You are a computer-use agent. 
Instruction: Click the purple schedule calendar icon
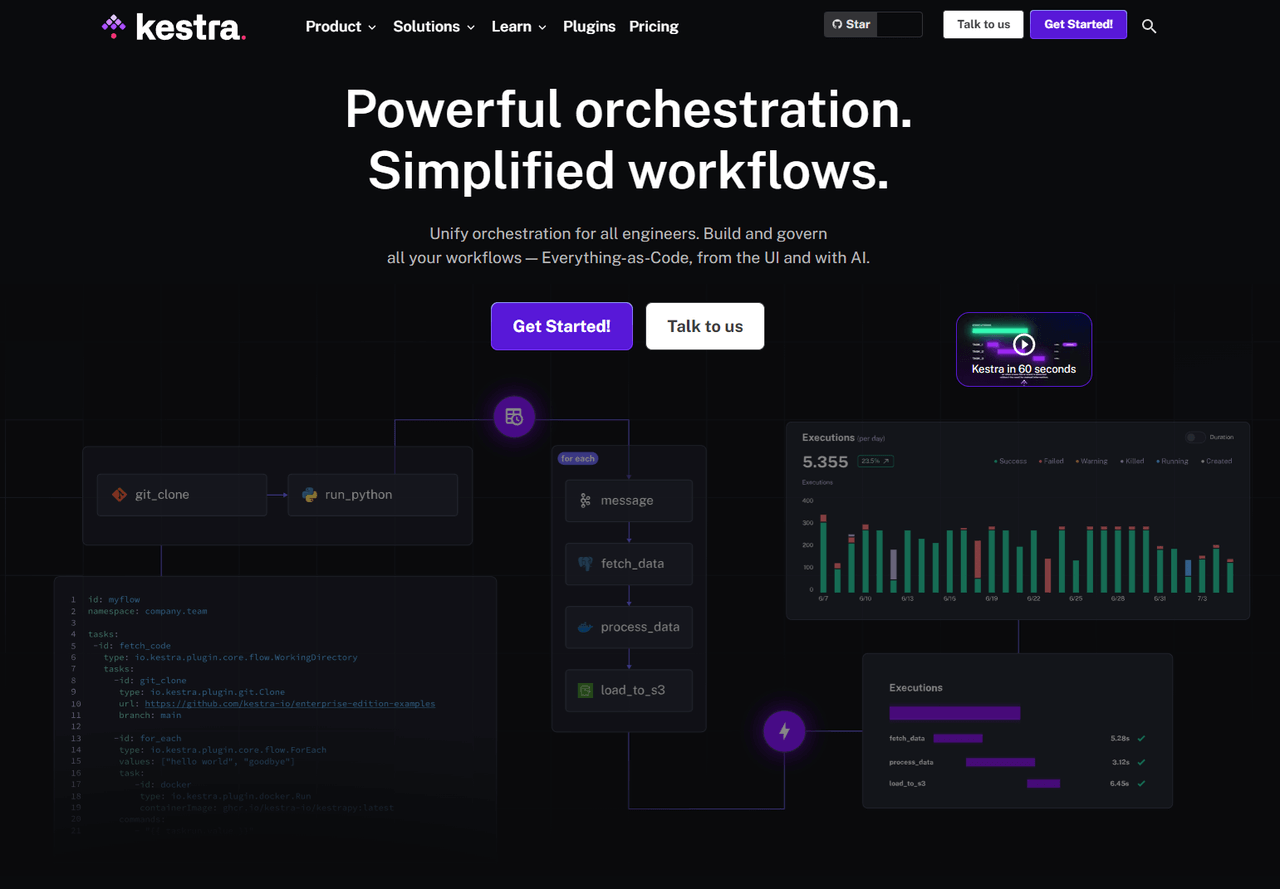514,417
